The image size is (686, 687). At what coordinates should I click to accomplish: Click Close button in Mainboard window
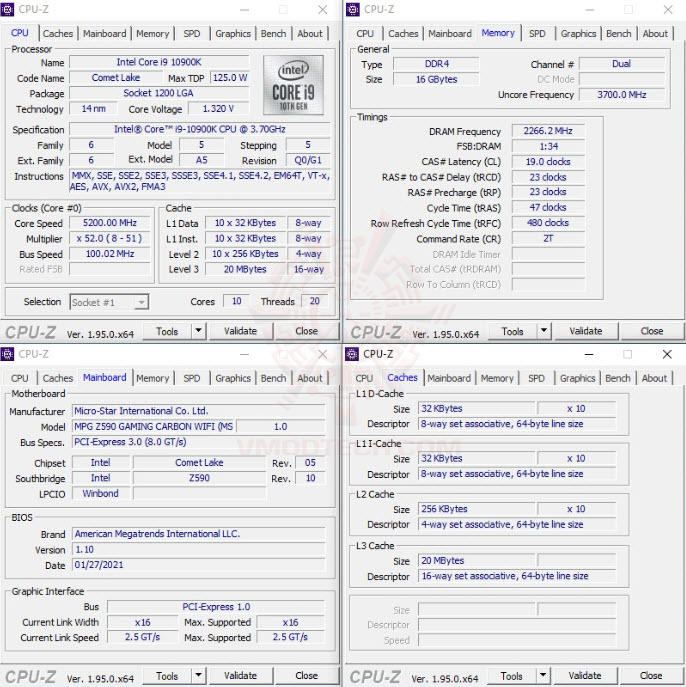click(x=306, y=676)
